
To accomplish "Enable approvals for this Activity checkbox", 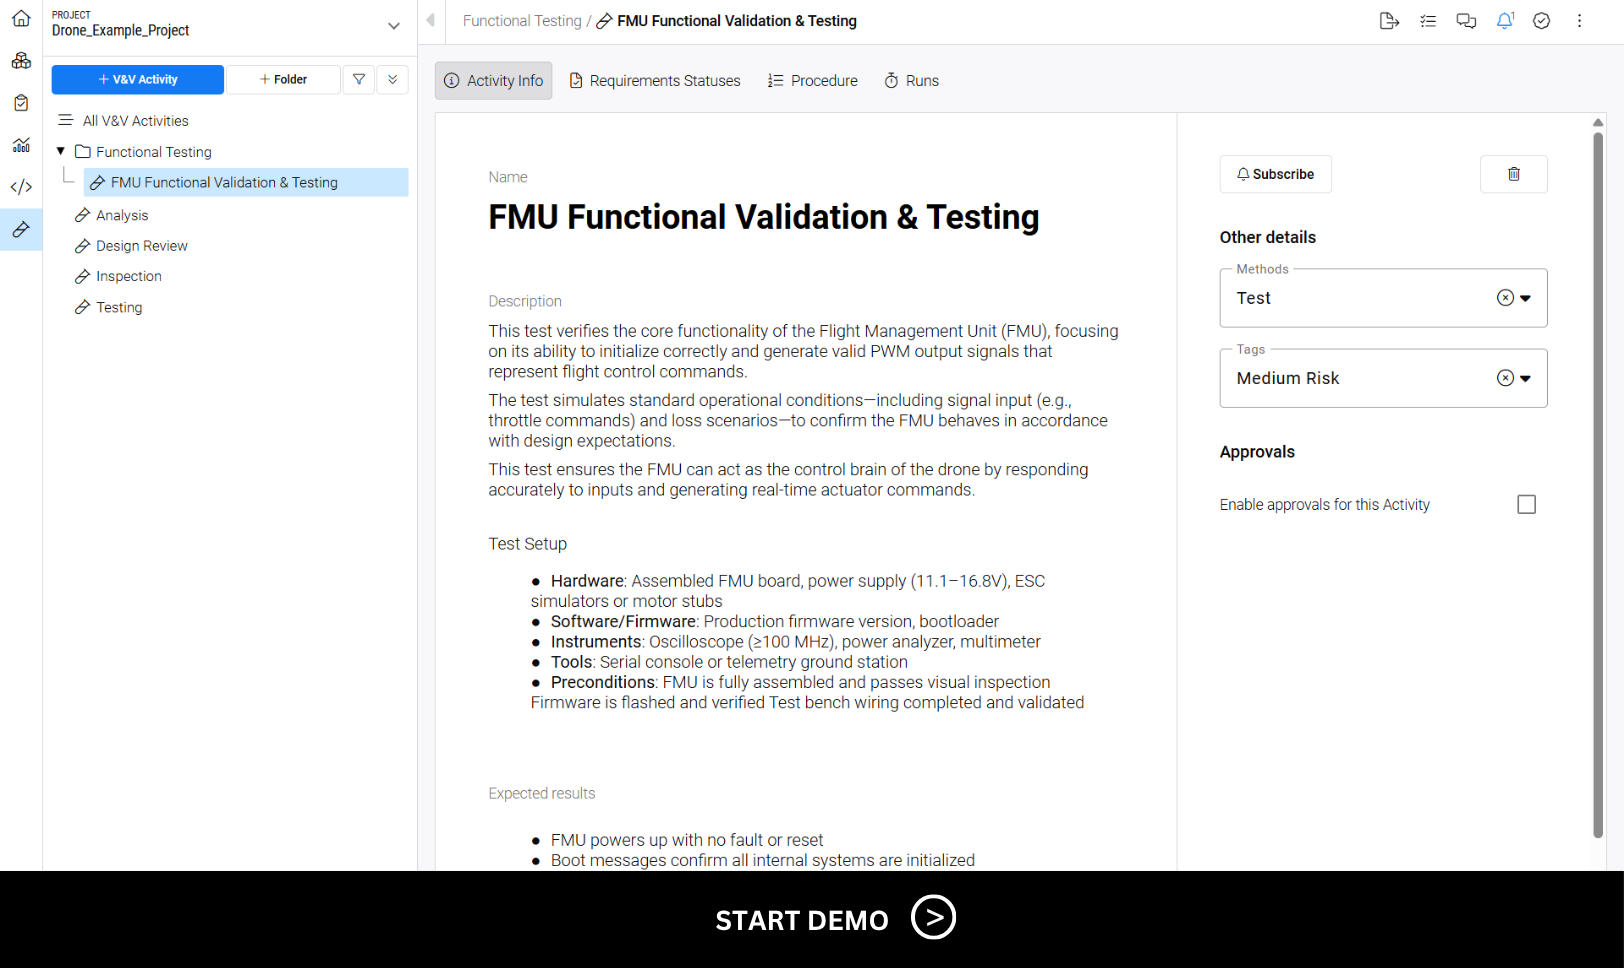I will click(1526, 505).
